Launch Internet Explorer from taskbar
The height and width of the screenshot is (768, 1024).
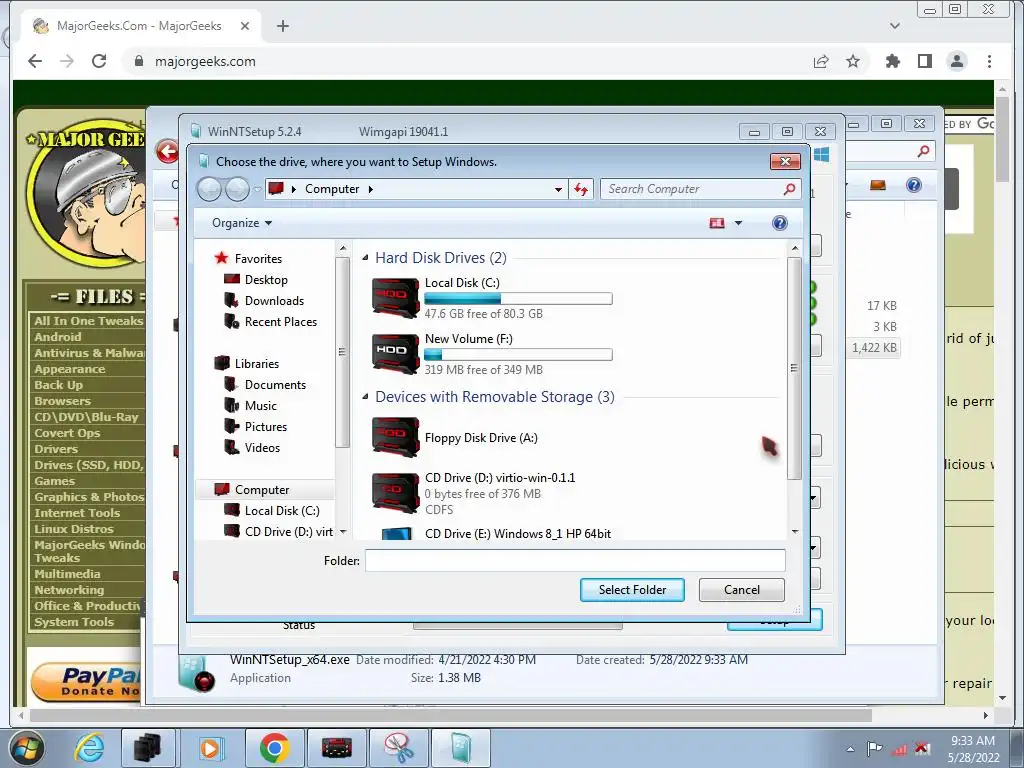(x=89, y=748)
